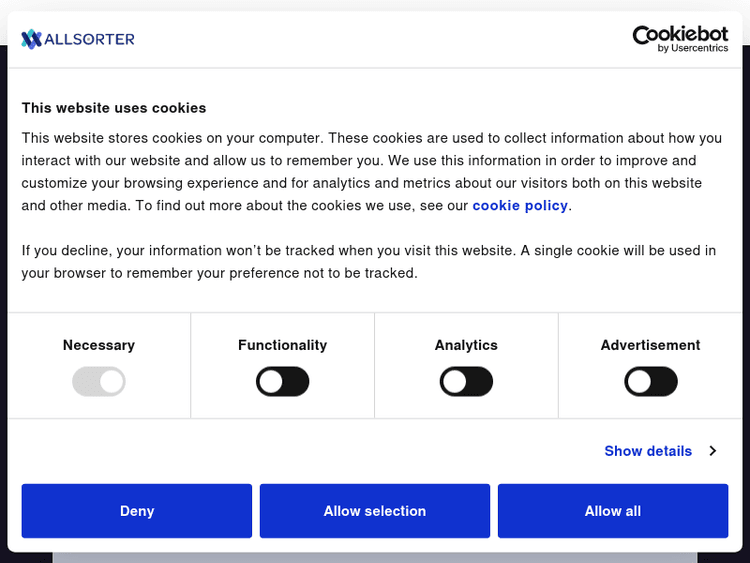Screen dimensions: 750x563
Task: Click the Allsorter X logo icon
Action: point(32,39)
